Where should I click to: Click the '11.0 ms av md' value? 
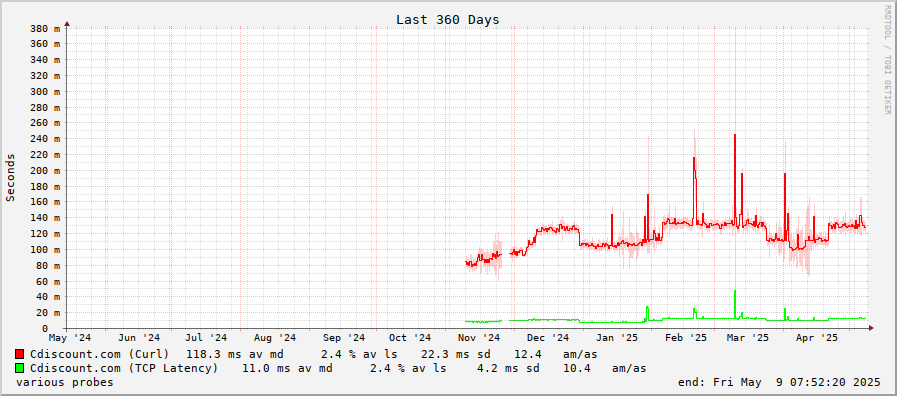[x=287, y=368]
